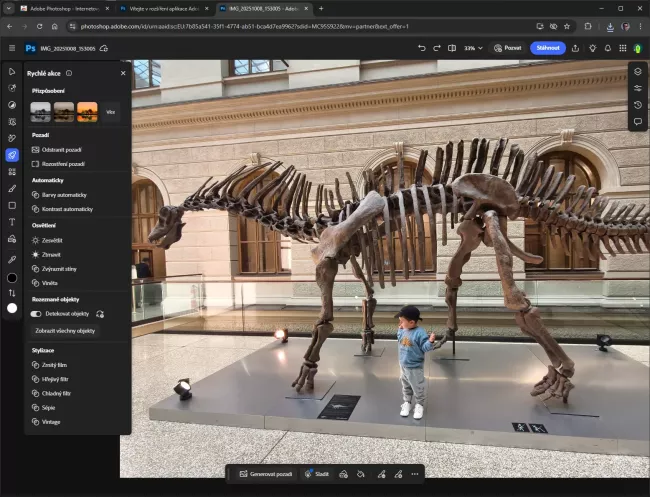The height and width of the screenshot is (497, 650).
Task: Toggle the Detekovat objekty switch
Action: point(36,313)
